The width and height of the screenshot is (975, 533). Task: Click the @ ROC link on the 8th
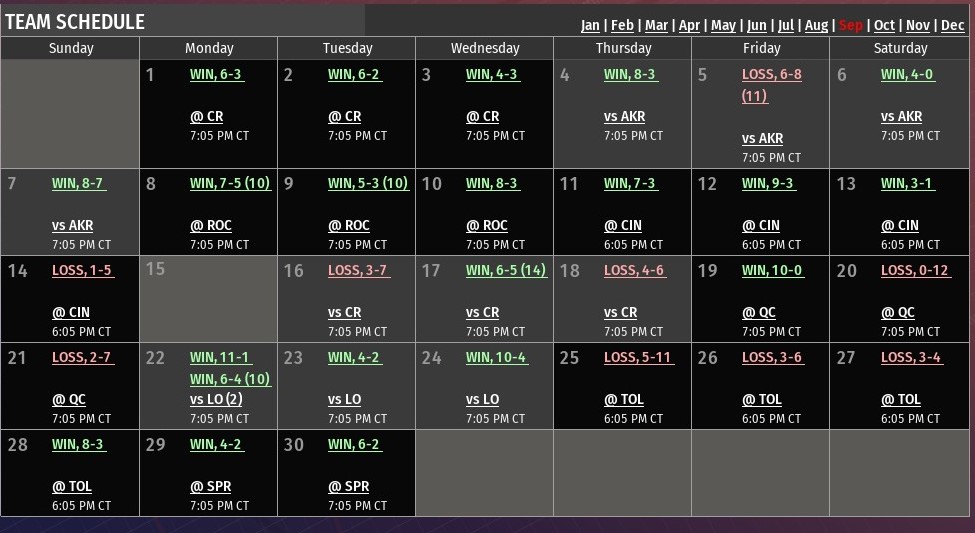(x=210, y=225)
